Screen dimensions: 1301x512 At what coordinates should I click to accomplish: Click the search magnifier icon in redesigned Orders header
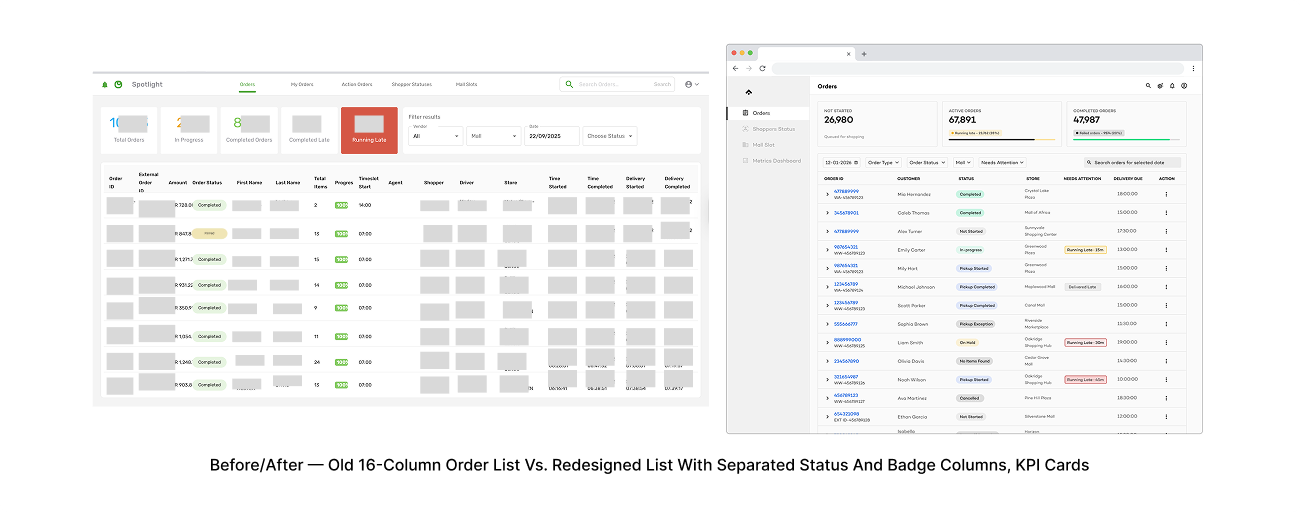coord(1148,86)
